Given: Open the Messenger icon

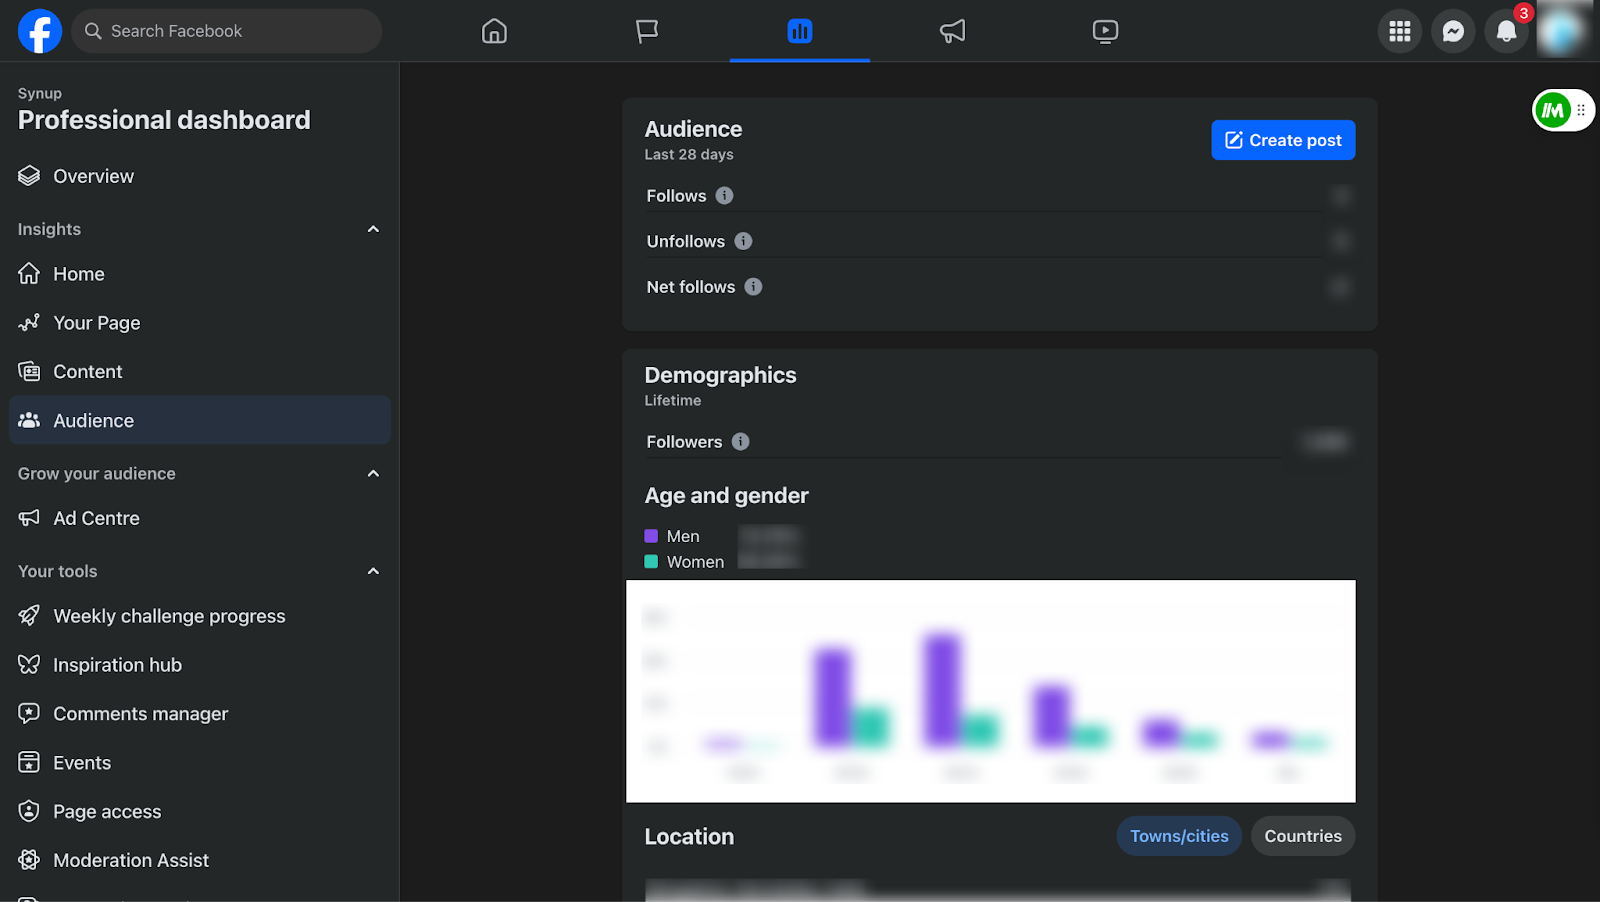Looking at the screenshot, I should click(1453, 31).
